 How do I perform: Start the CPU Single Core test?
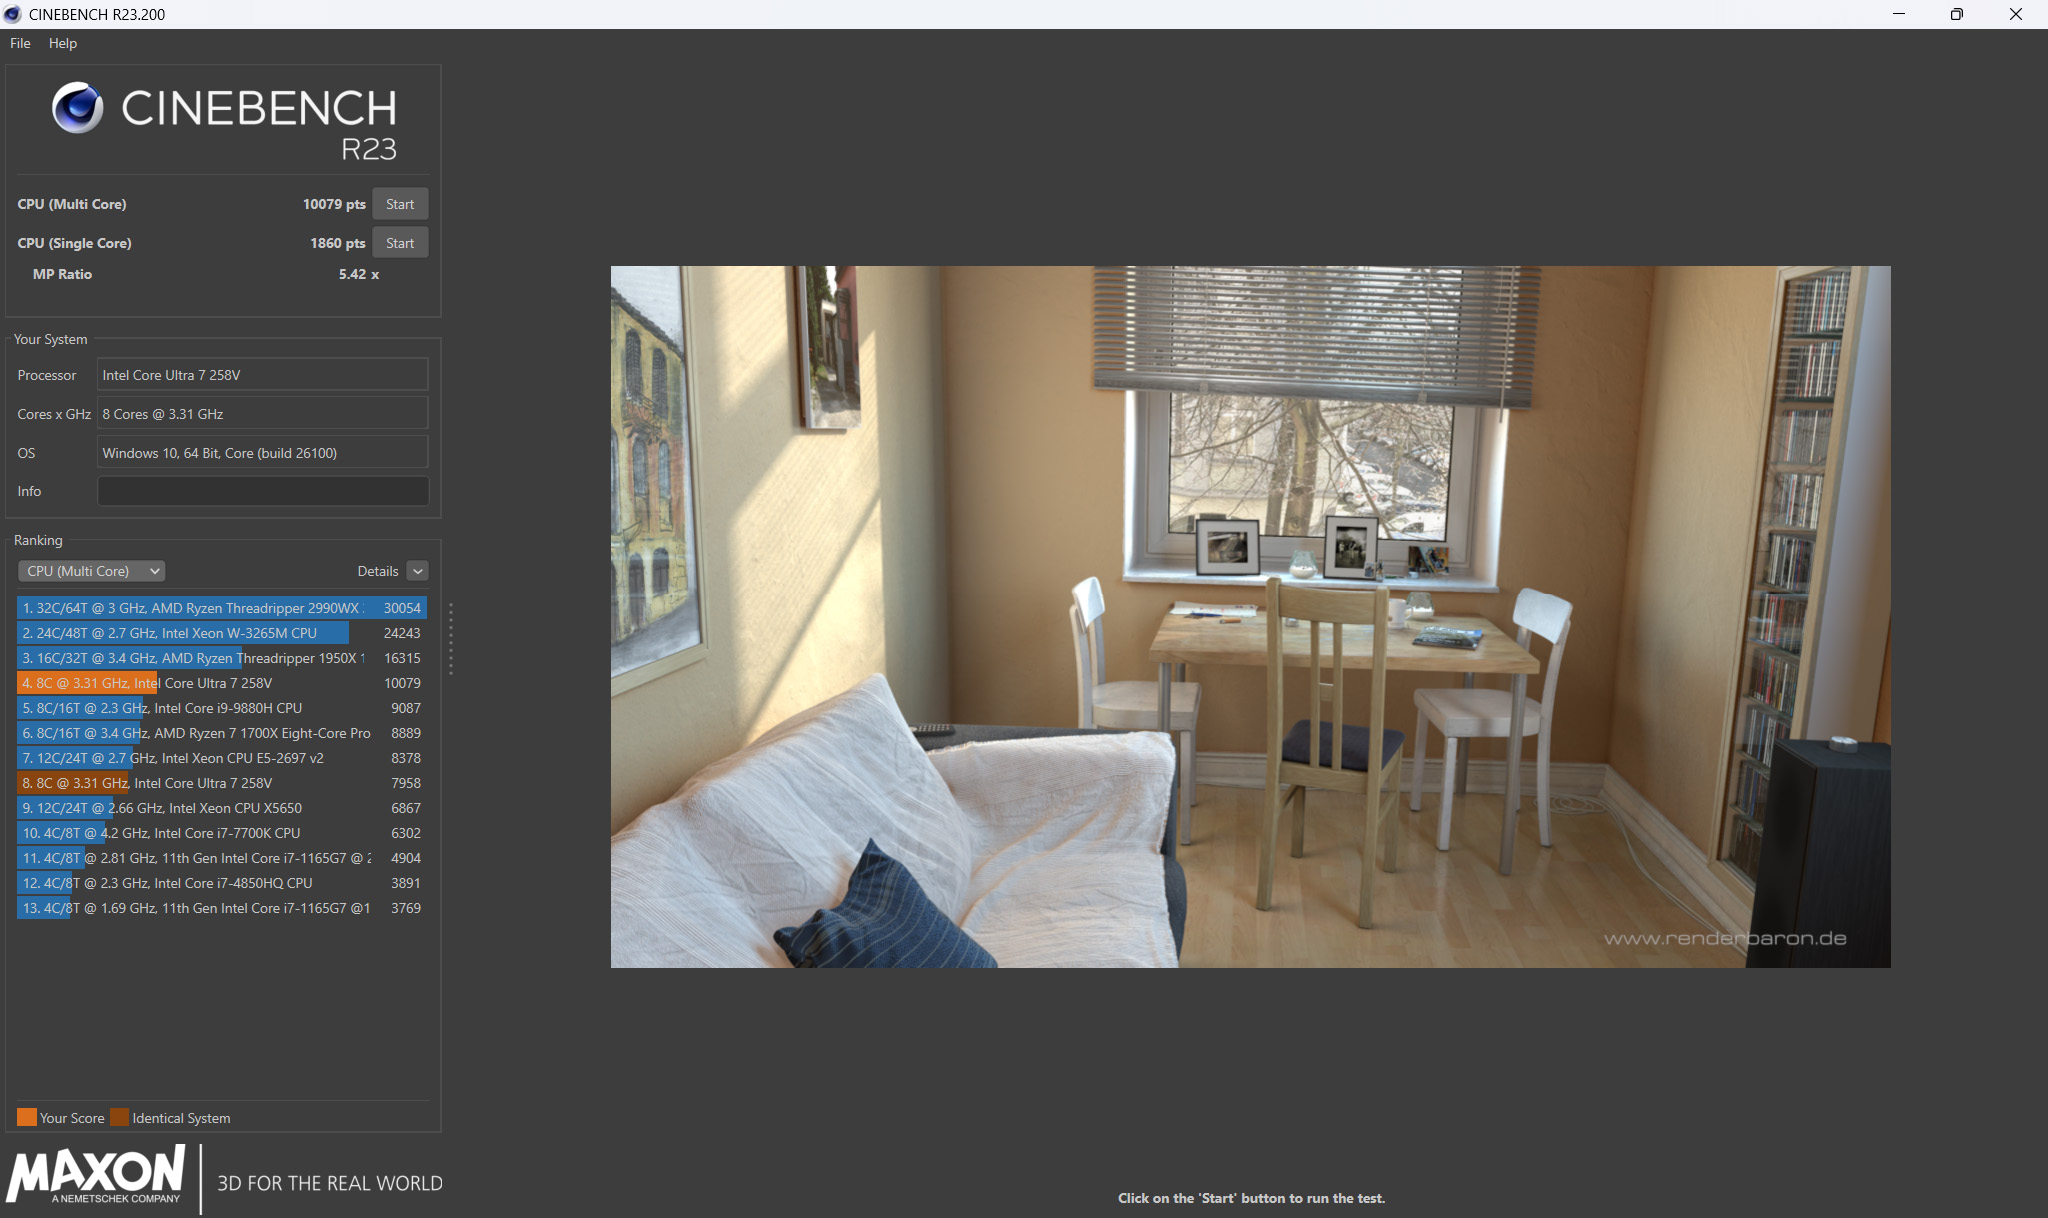[400, 243]
